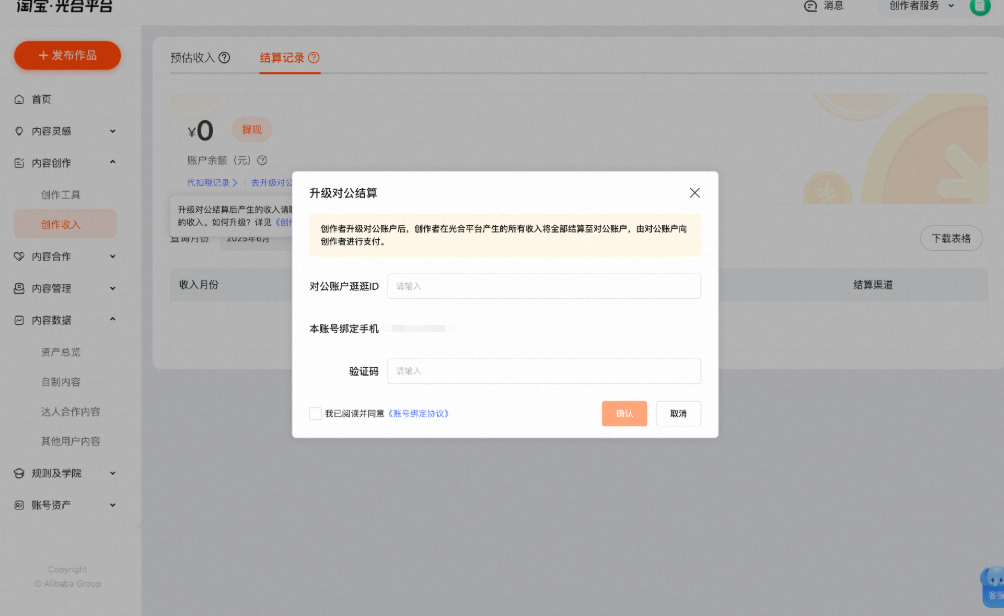Screen dimensions: 1004x616
Task: Click the graduation cap icon beside 规则及学院
Action: pyautogui.click(x=19, y=473)
